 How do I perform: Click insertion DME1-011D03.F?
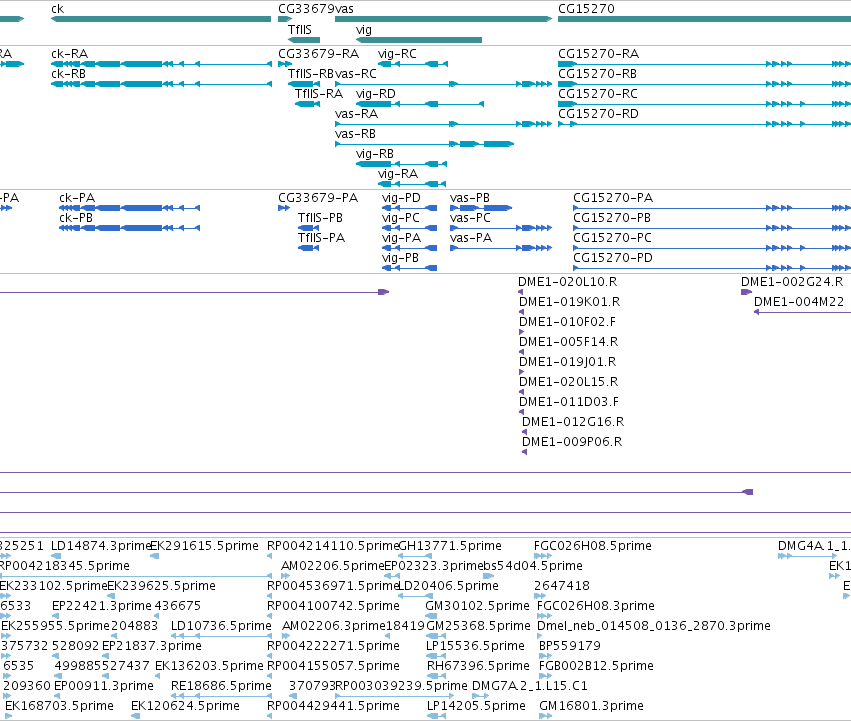point(522,412)
